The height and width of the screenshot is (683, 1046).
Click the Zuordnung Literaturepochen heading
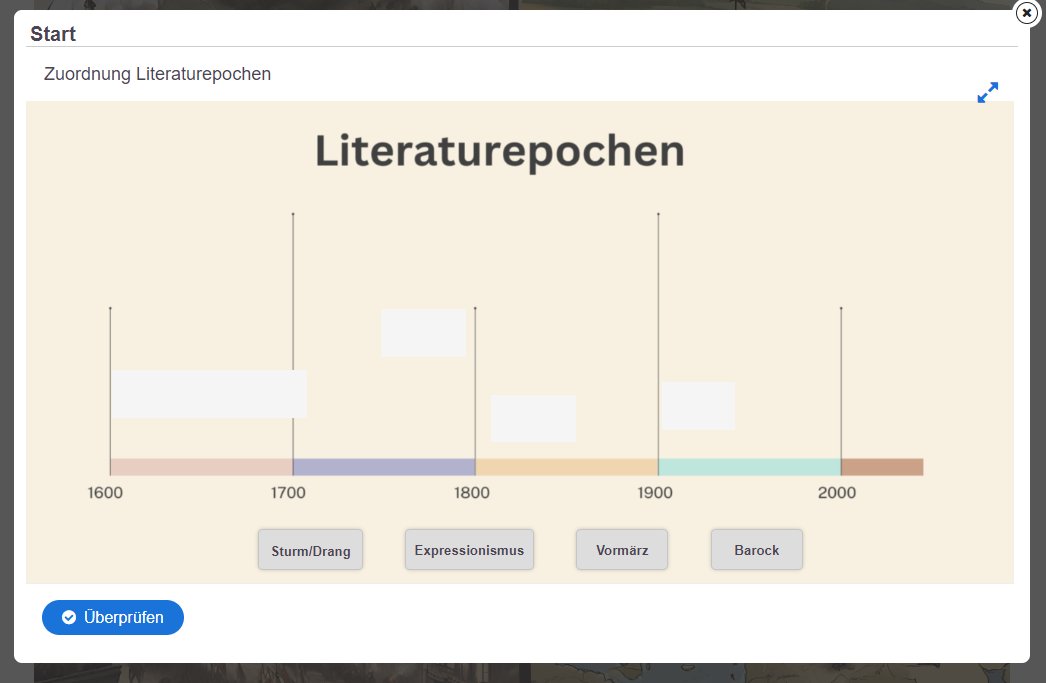(x=158, y=74)
